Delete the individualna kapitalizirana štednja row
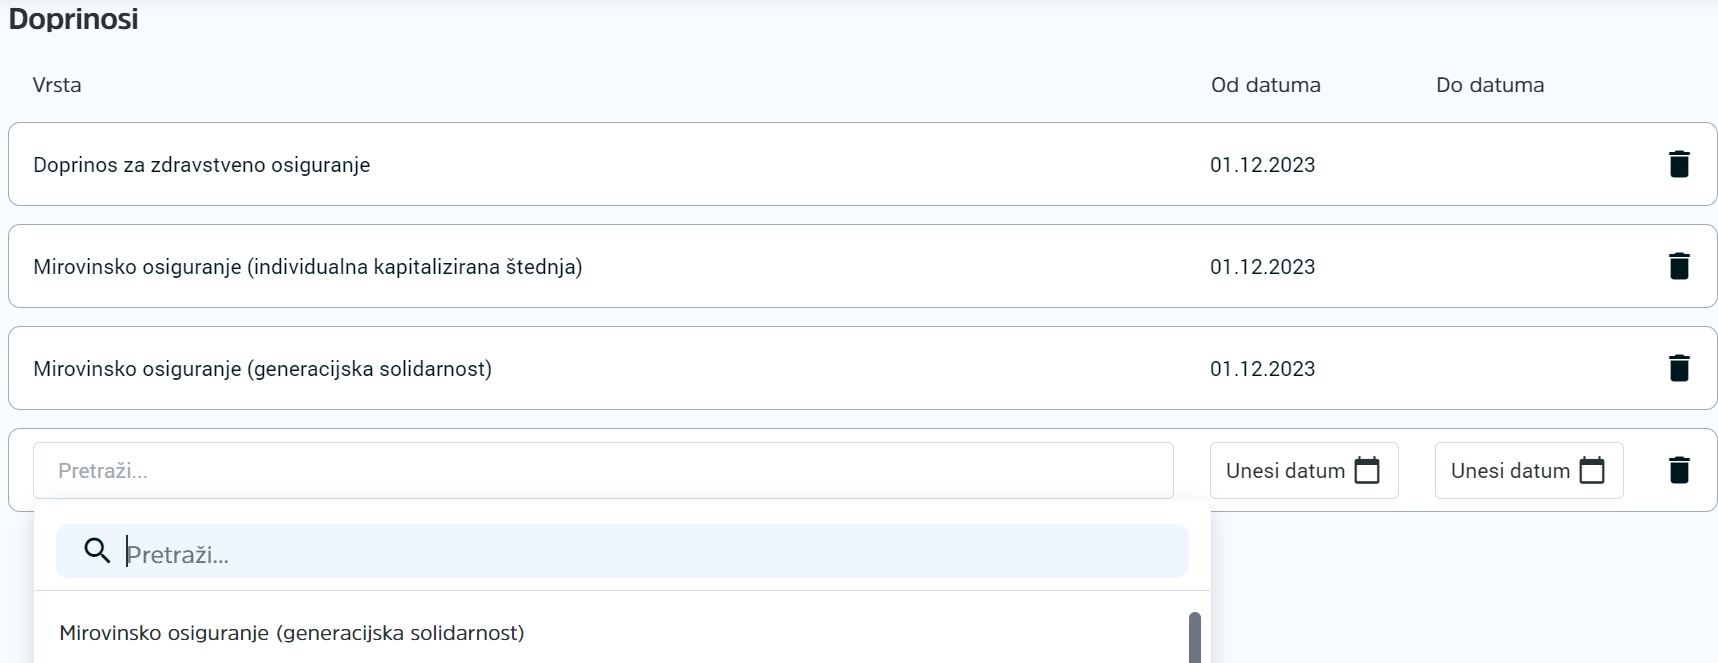Viewport: 1718px width, 663px height. point(1679,266)
